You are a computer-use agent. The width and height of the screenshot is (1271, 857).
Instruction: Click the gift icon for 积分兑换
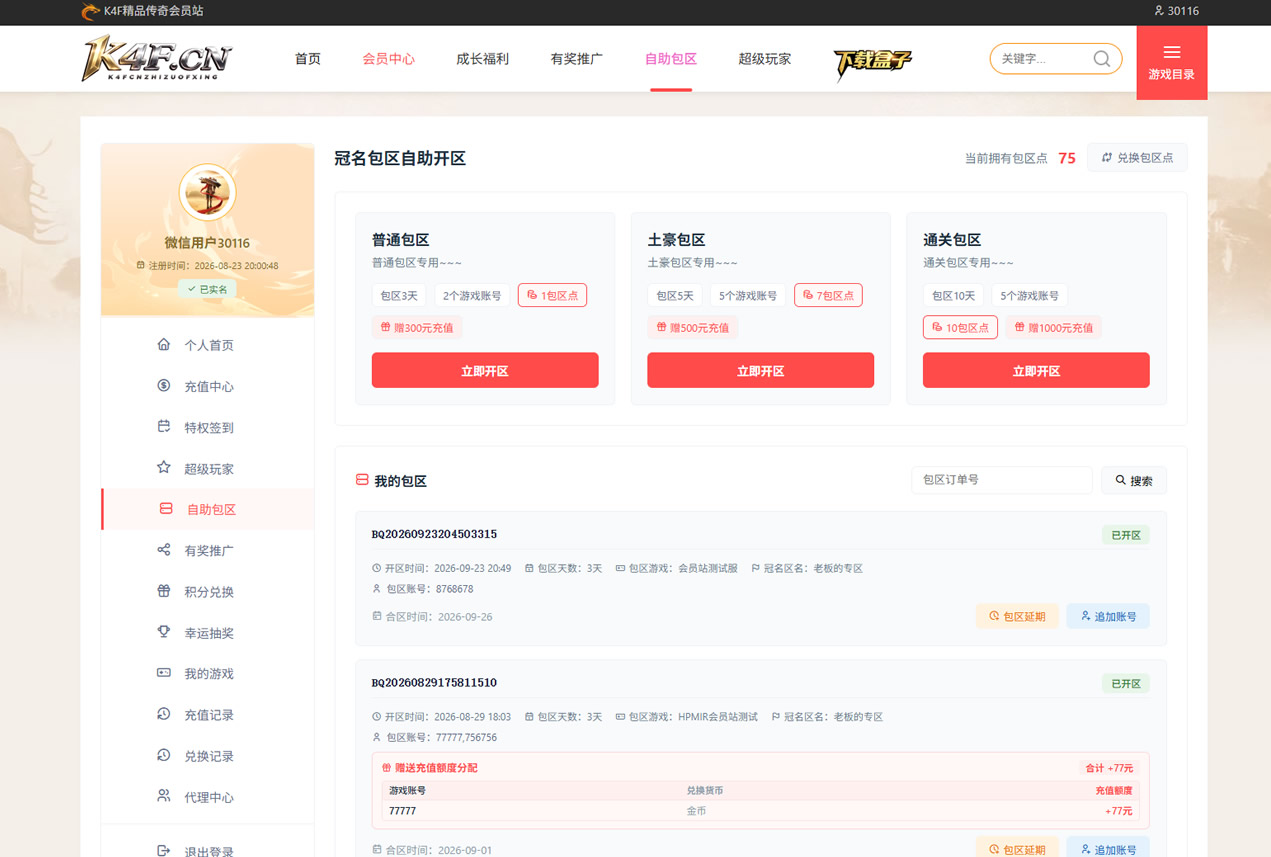164,591
